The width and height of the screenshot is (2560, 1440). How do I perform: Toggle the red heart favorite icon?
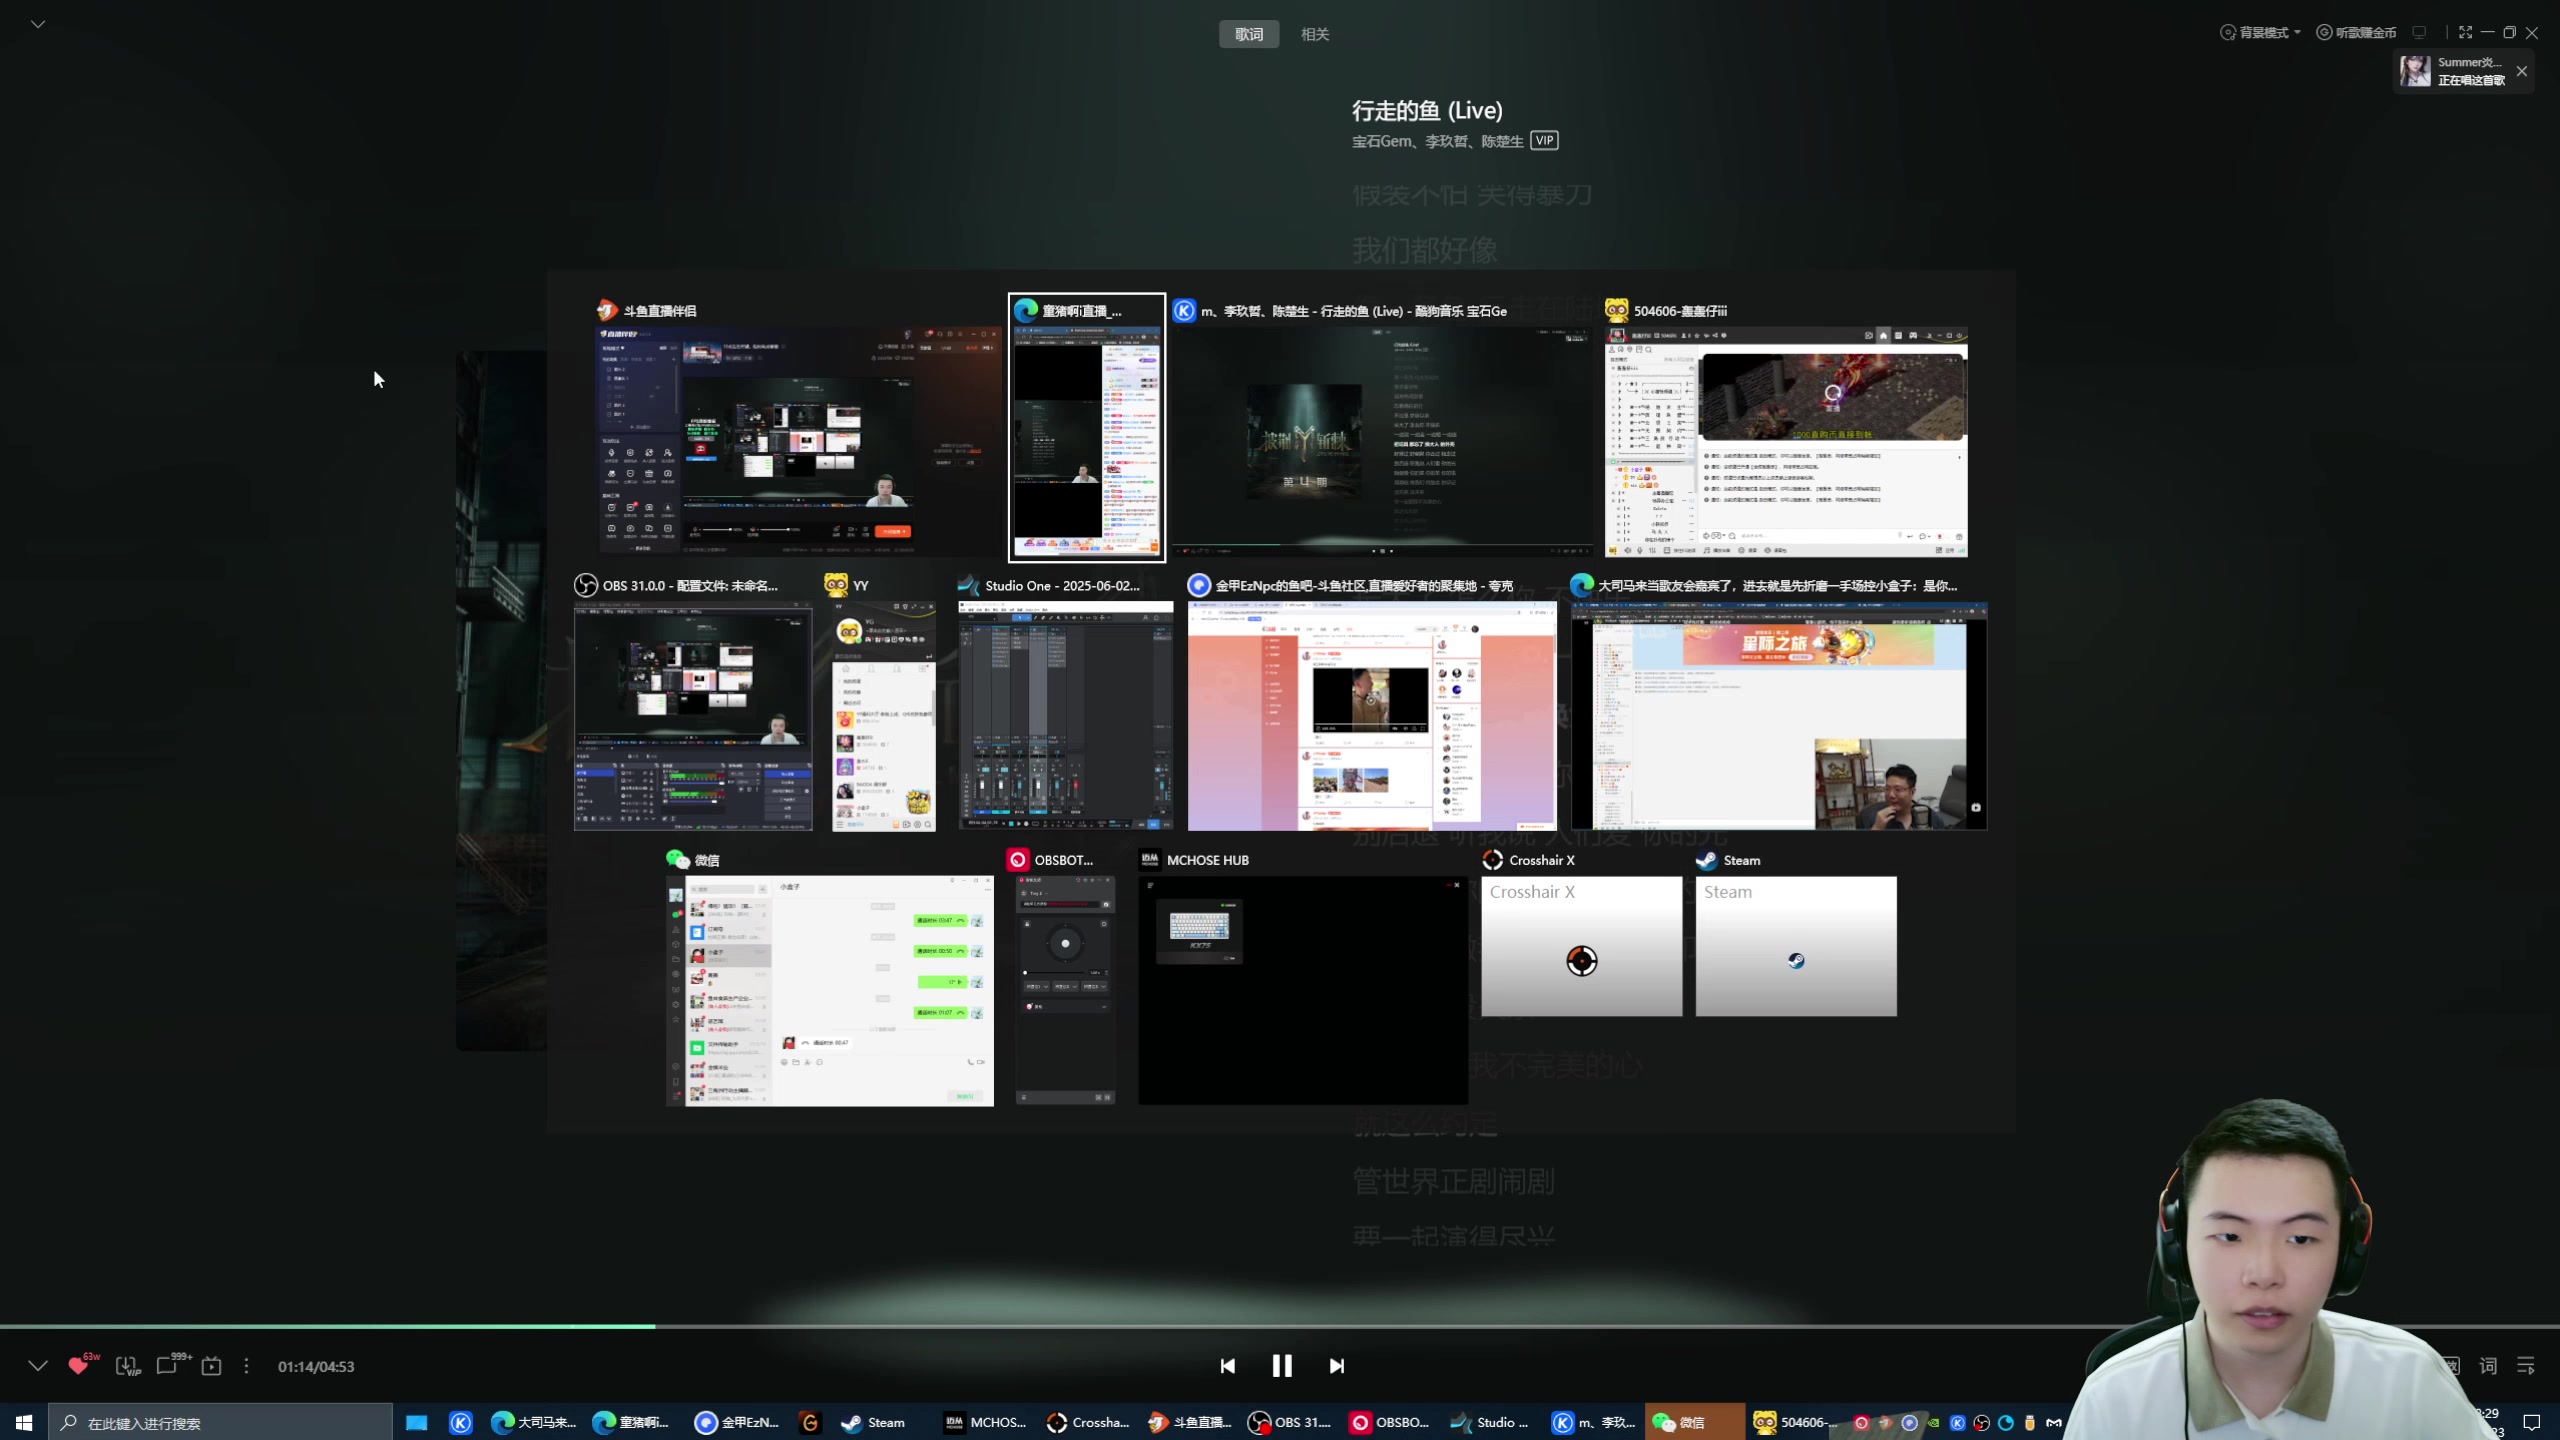(80, 1366)
